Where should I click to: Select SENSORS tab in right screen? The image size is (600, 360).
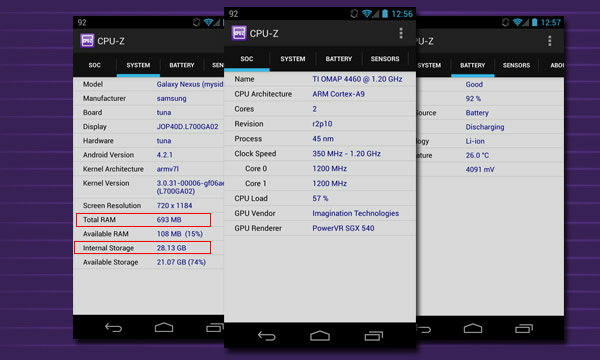[516, 65]
